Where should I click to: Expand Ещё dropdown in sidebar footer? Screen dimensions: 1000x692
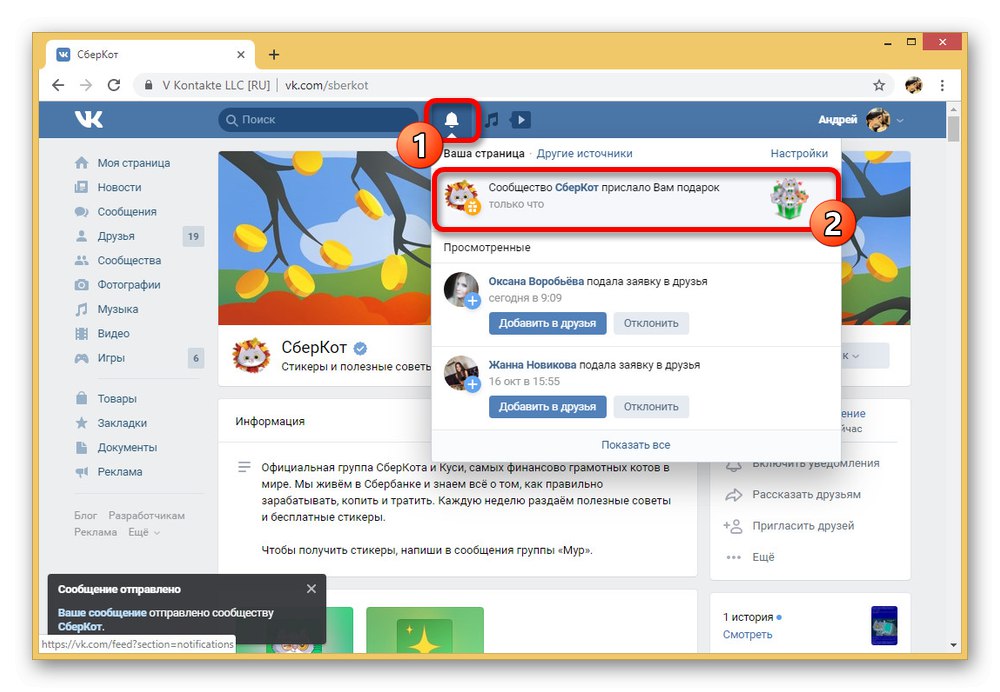click(x=143, y=532)
